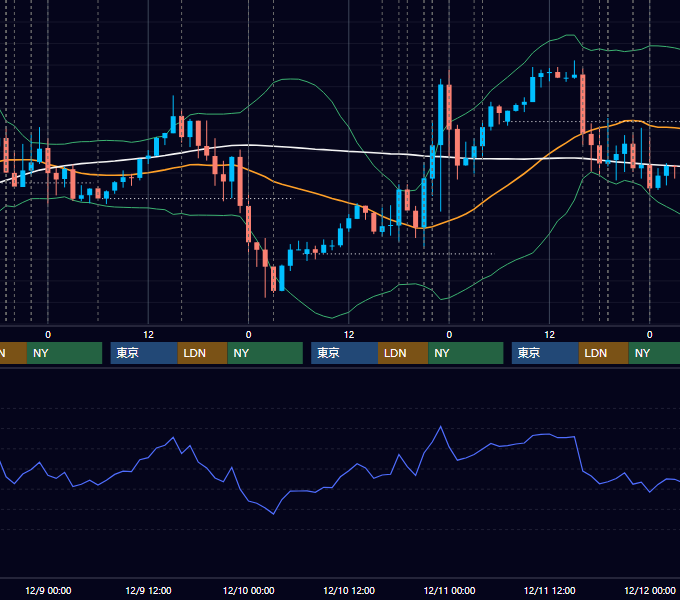Click the NY session block spanning 12/11 00:00
Image resolution: width=680 pixels, height=600 pixels.
pyautogui.click(x=466, y=353)
